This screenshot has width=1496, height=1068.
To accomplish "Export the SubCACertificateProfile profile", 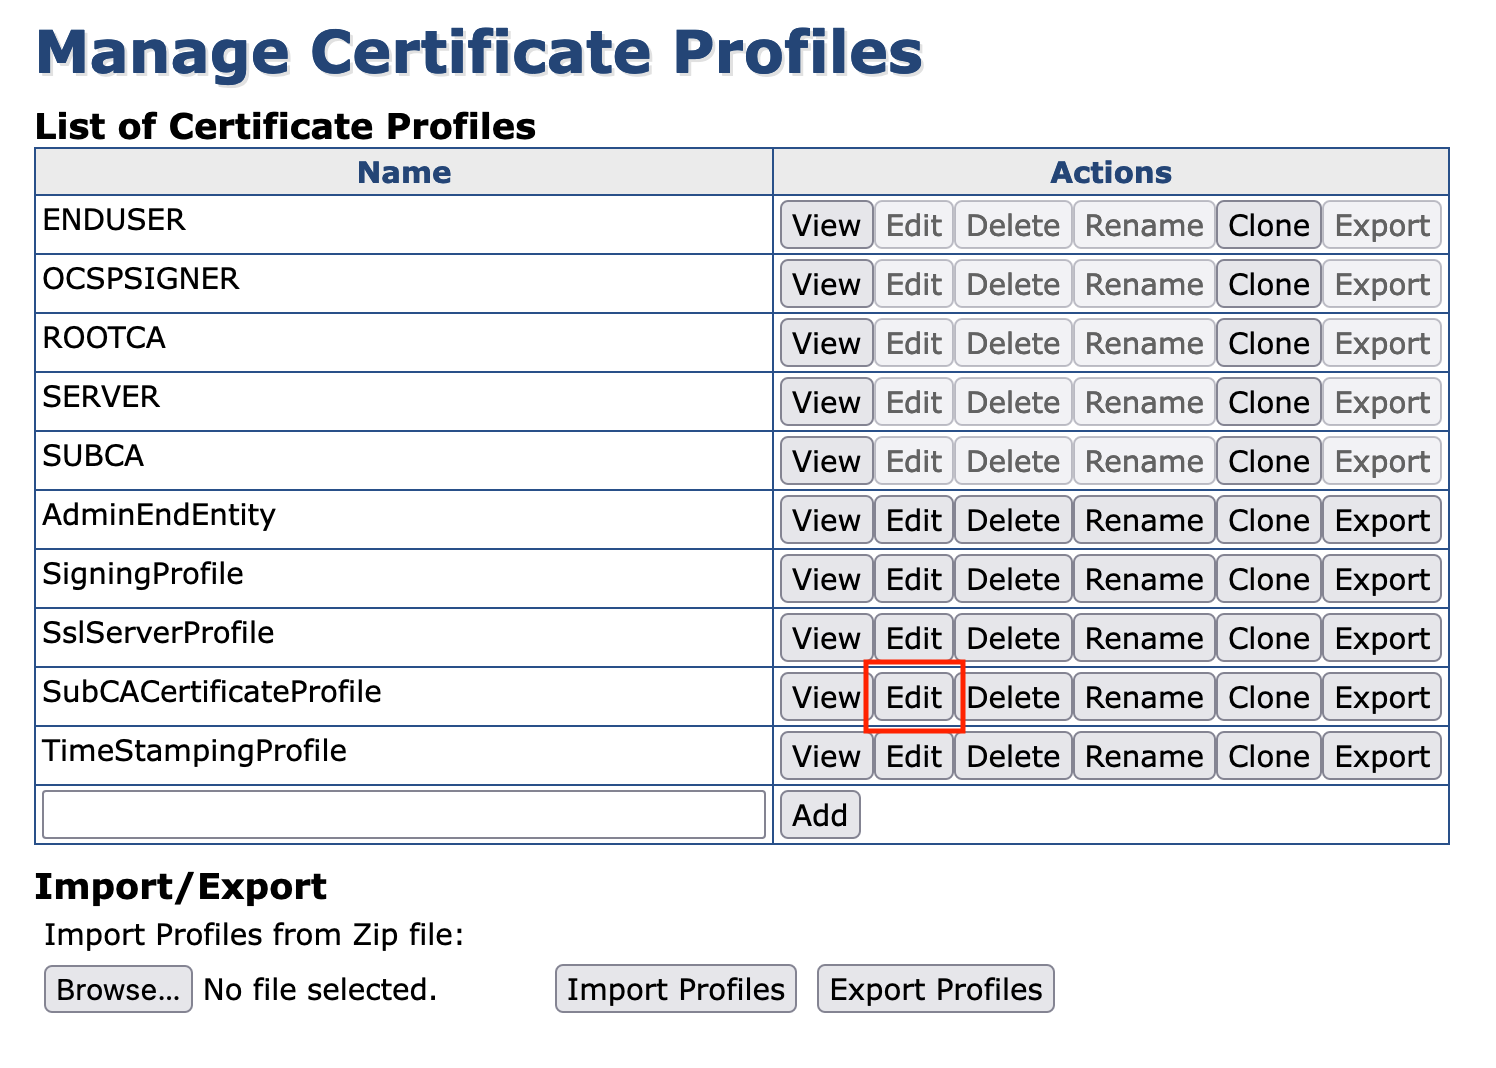I will (1381, 697).
